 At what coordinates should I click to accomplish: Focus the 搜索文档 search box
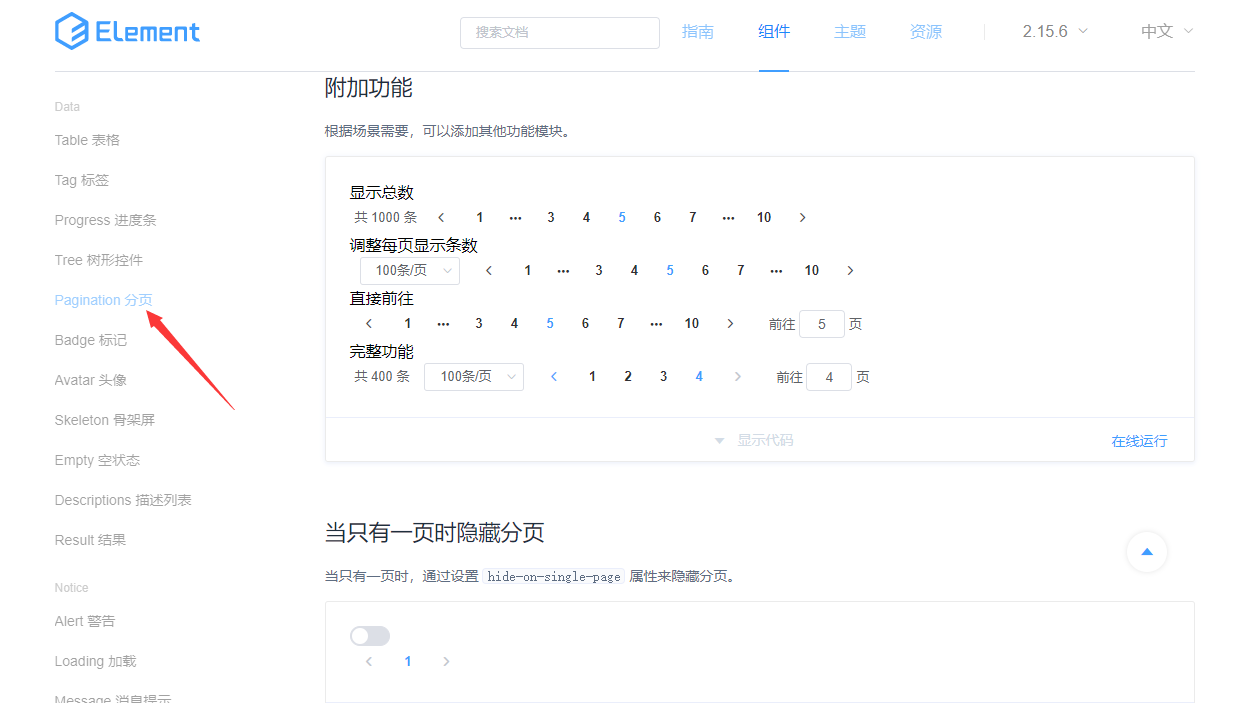coord(560,32)
